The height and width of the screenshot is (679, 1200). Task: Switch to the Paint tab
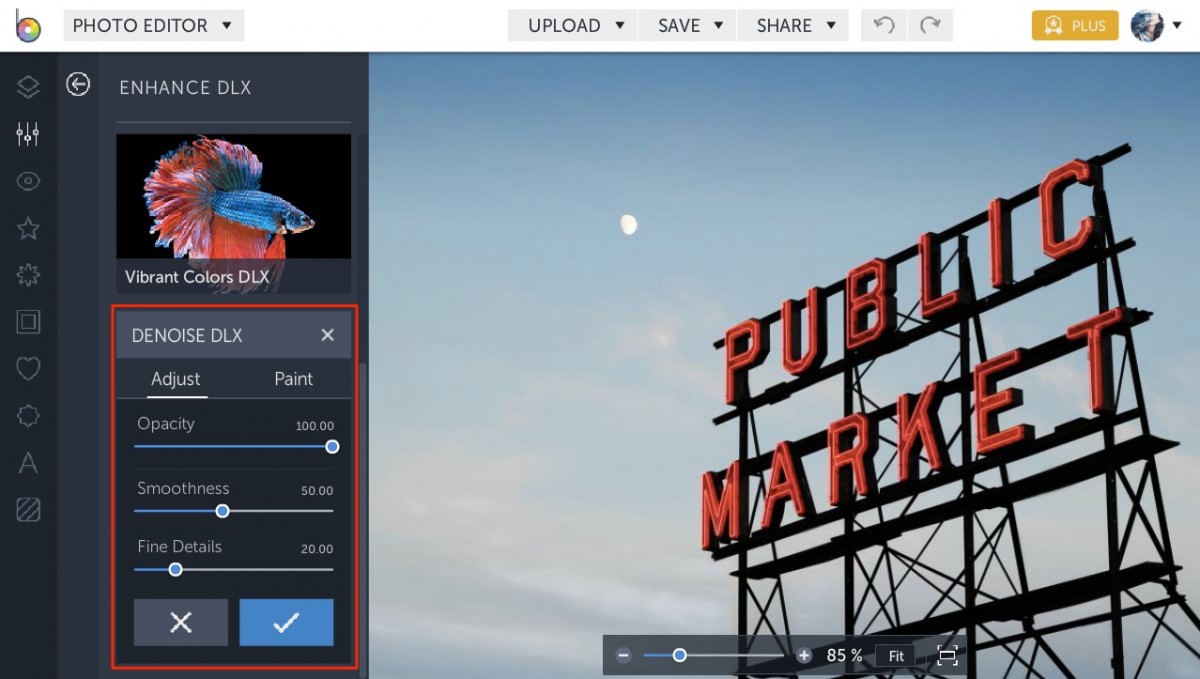[x=293, y=379]
